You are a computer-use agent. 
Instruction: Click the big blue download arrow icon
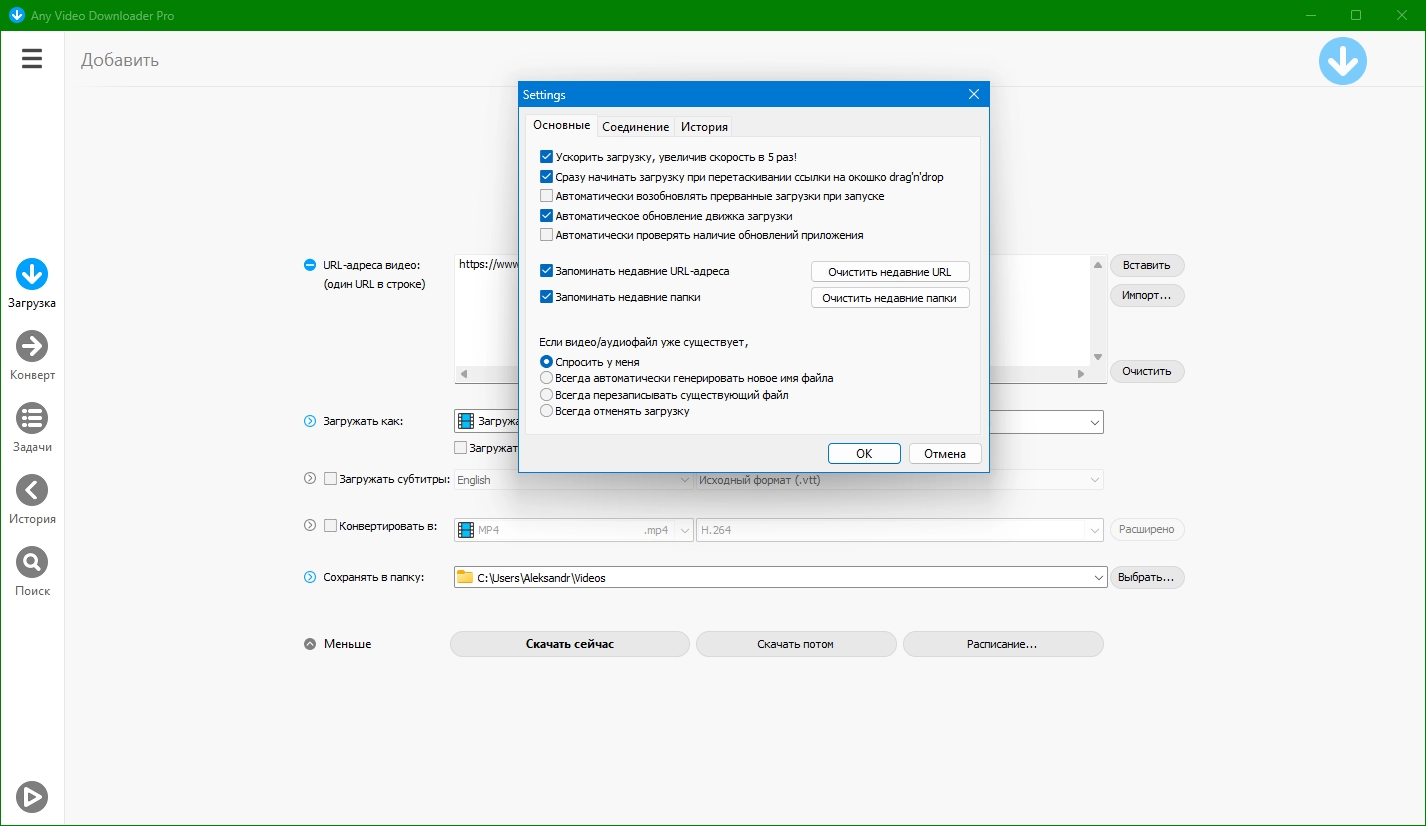point(1342,61)
